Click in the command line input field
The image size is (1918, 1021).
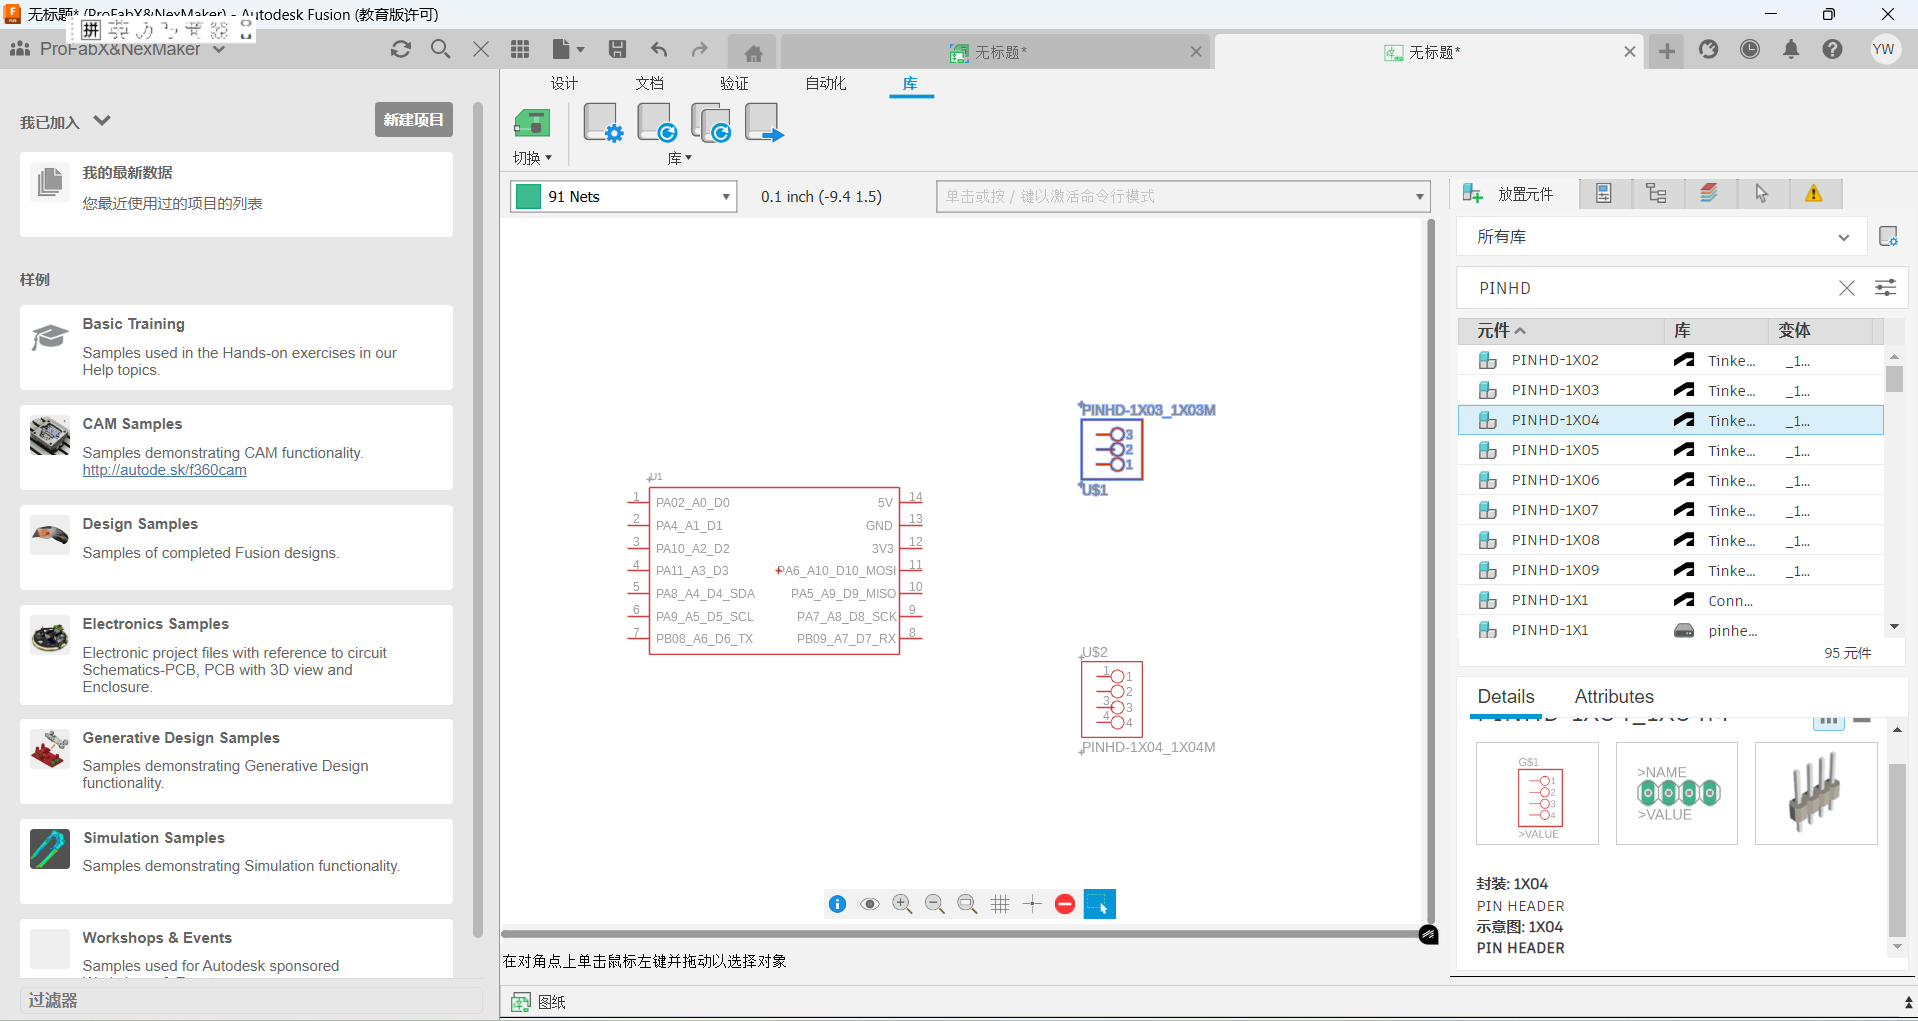pos(1174,197)
